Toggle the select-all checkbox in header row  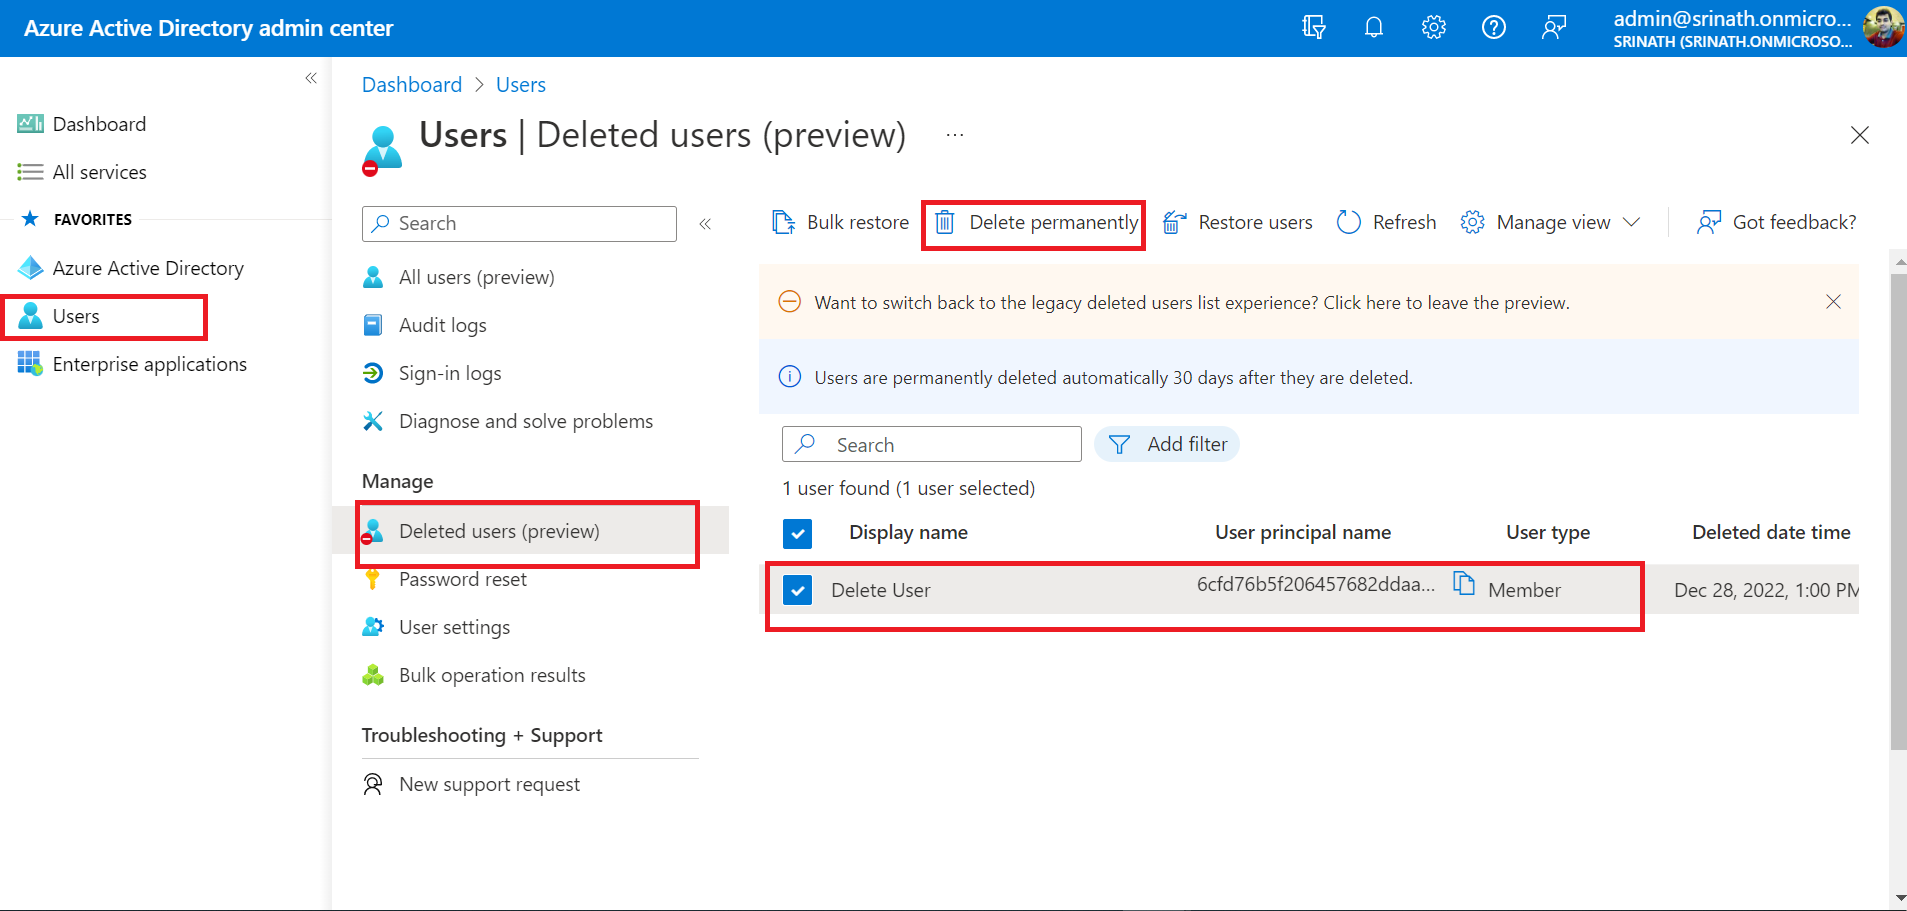tap(797, 534)
